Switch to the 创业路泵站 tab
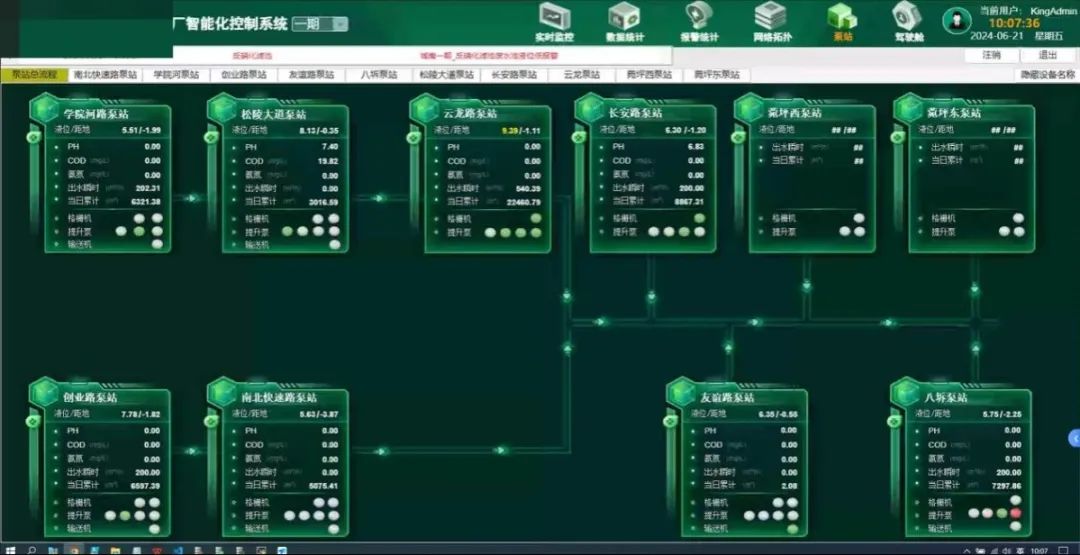 (244, 75)
